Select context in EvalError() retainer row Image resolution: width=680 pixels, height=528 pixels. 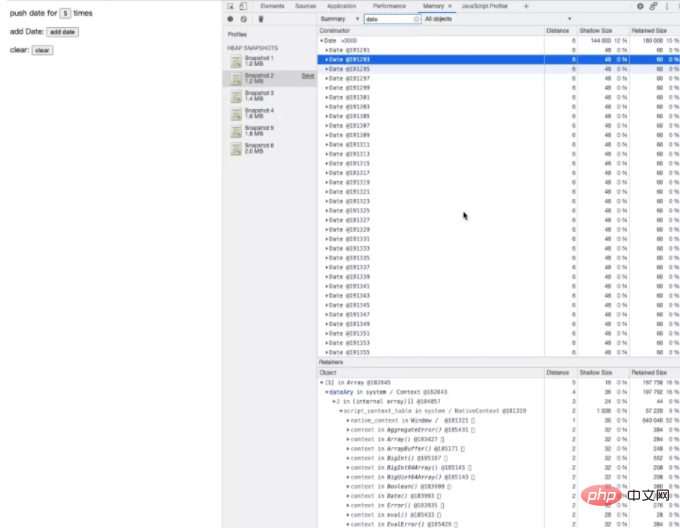pyautogui.click(x=498, y=524)
